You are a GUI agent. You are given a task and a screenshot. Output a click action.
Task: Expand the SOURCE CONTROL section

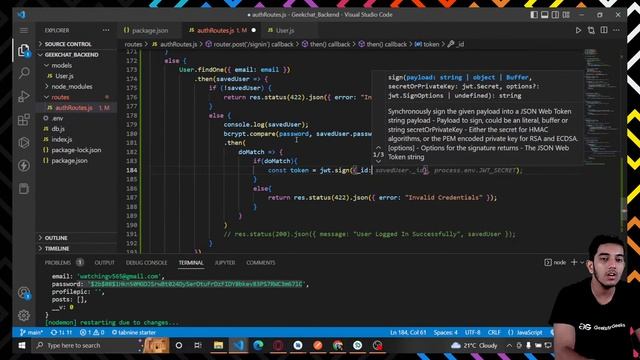click(68, 44)
